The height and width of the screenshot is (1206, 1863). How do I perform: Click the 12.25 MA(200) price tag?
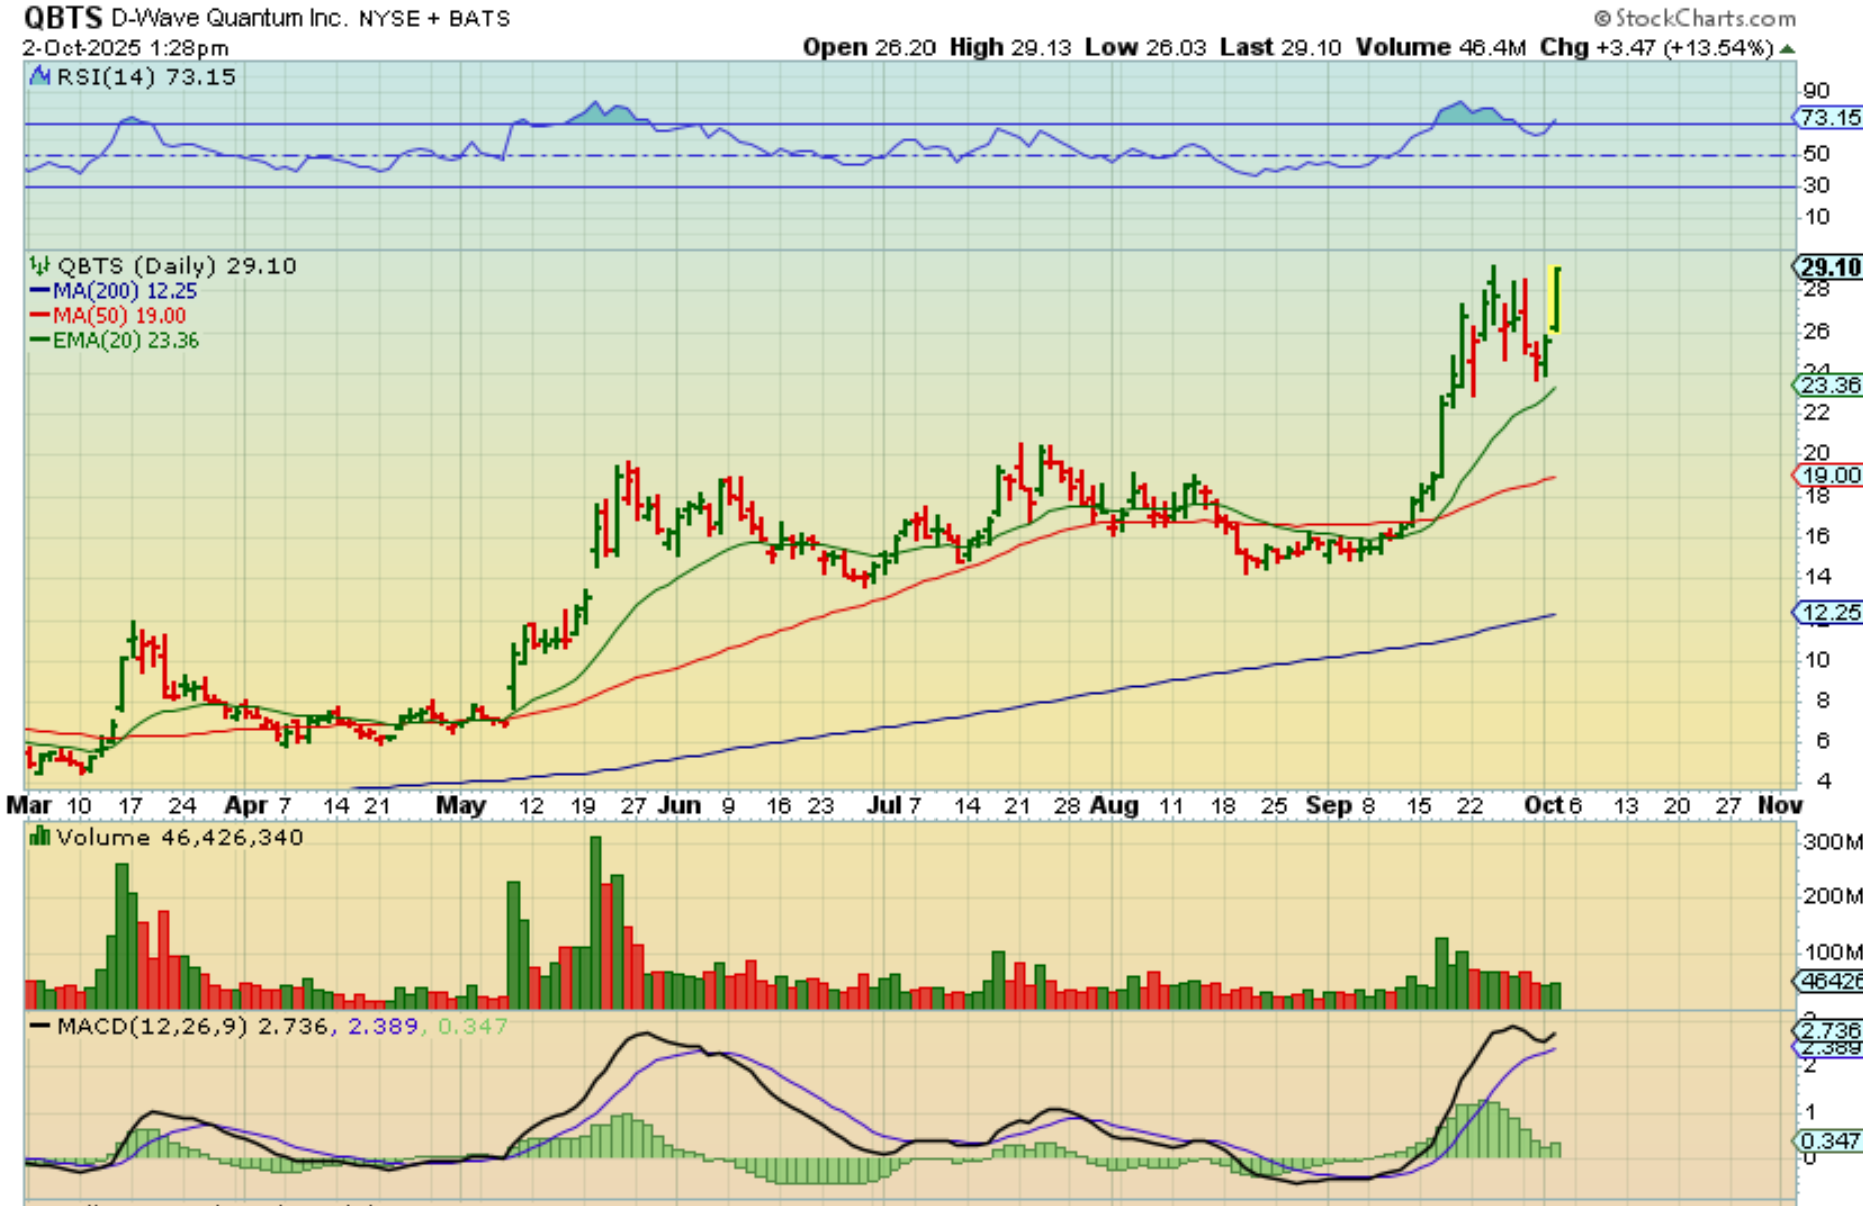click(1829, 613)
